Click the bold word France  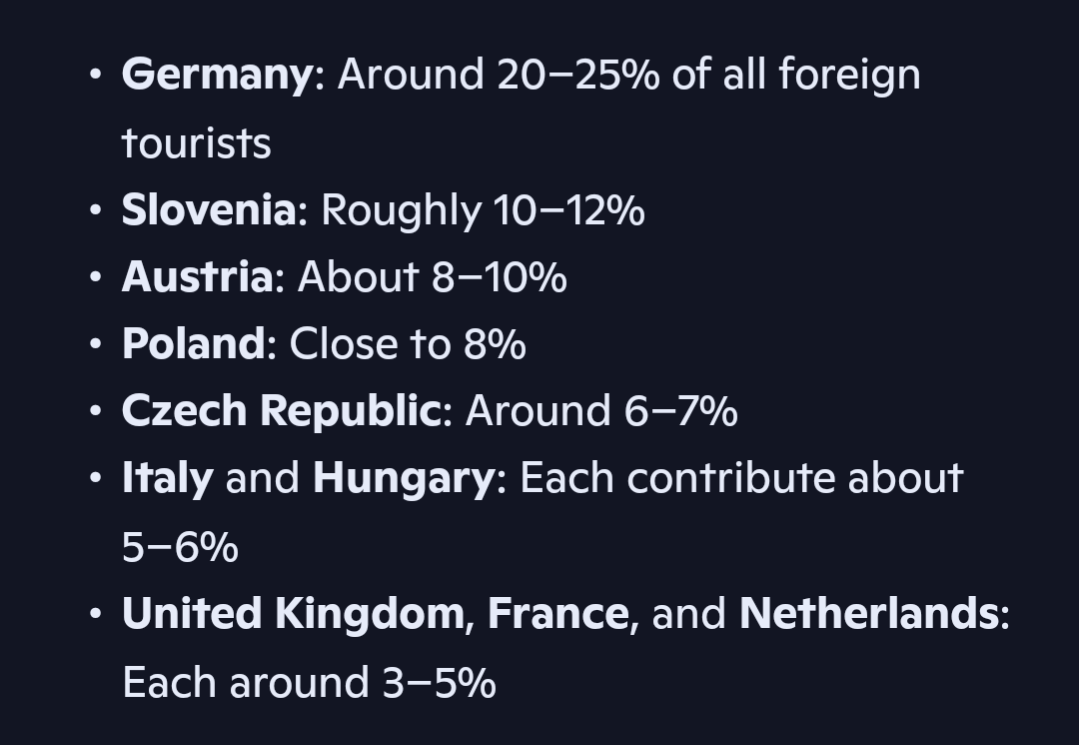coord(558,613)
